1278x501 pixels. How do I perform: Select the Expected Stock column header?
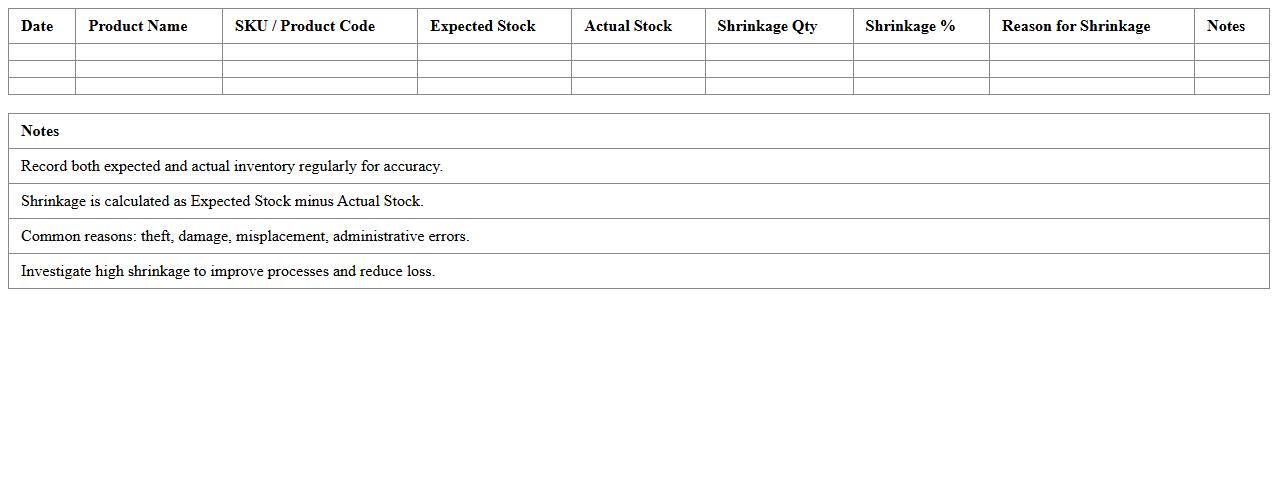click(x=483, y=26)
